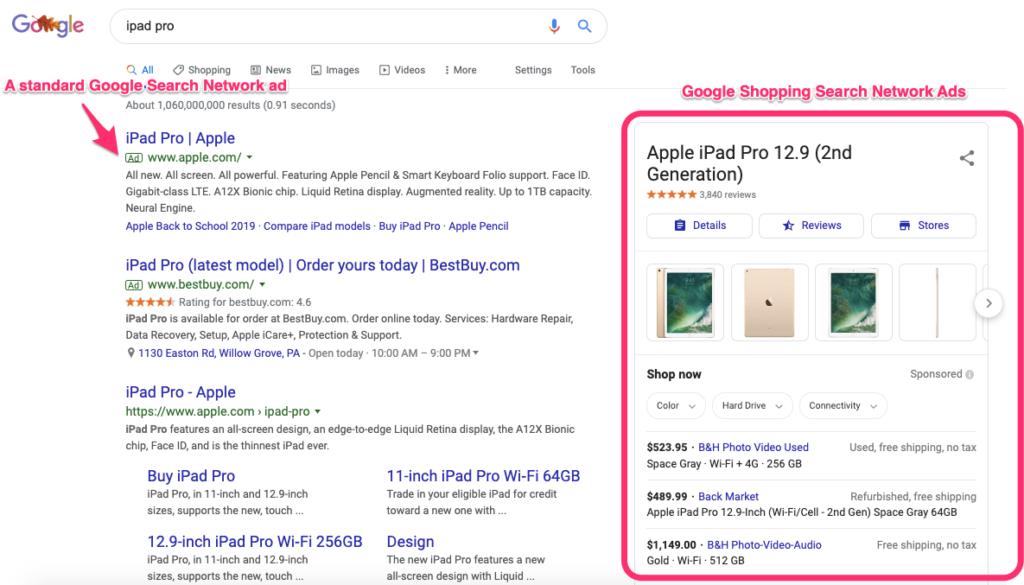Switch to the Images search tab
This screenshot has width=1024, height=585.
click(335, 70)
